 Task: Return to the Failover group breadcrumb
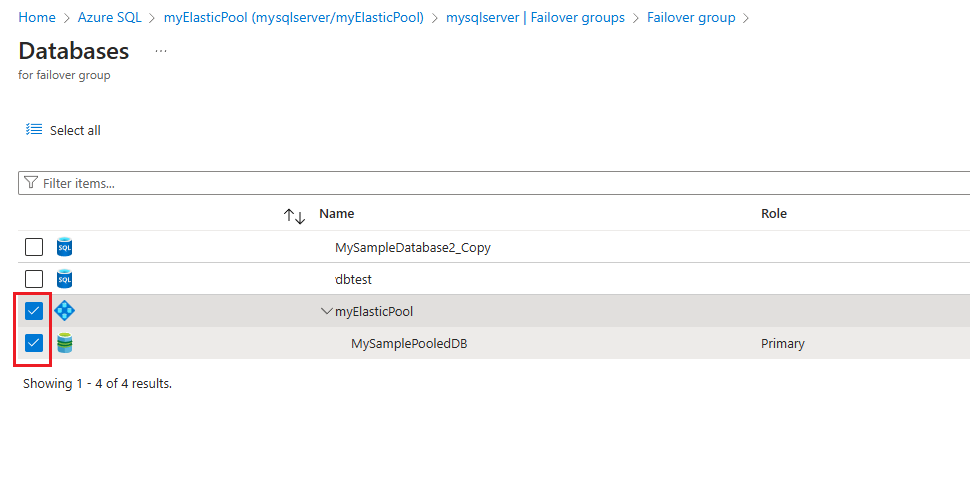[x=691, y=17]
